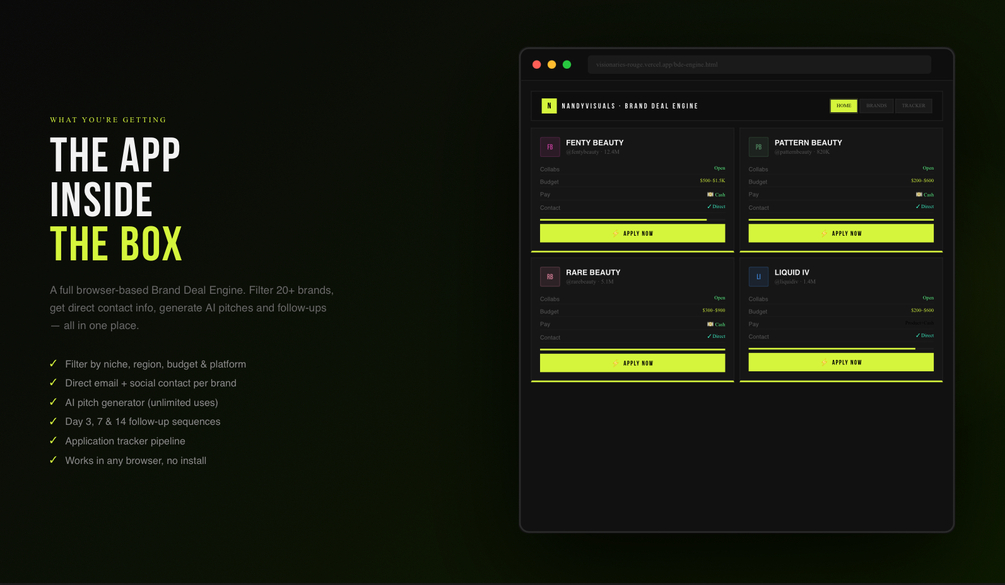Click the Open collabs status for Fenty Beauty
This screenshot has width=1005, height=585.
click(720, 168)
